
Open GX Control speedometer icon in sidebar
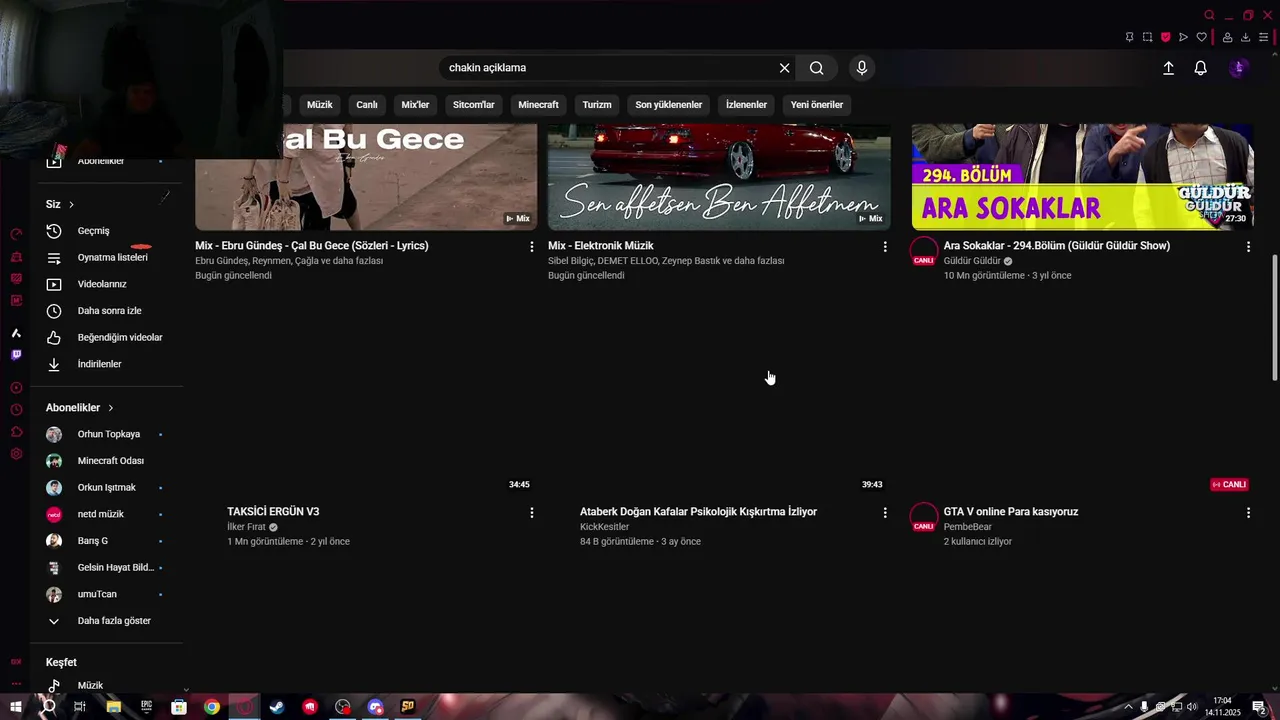(16, 234)
